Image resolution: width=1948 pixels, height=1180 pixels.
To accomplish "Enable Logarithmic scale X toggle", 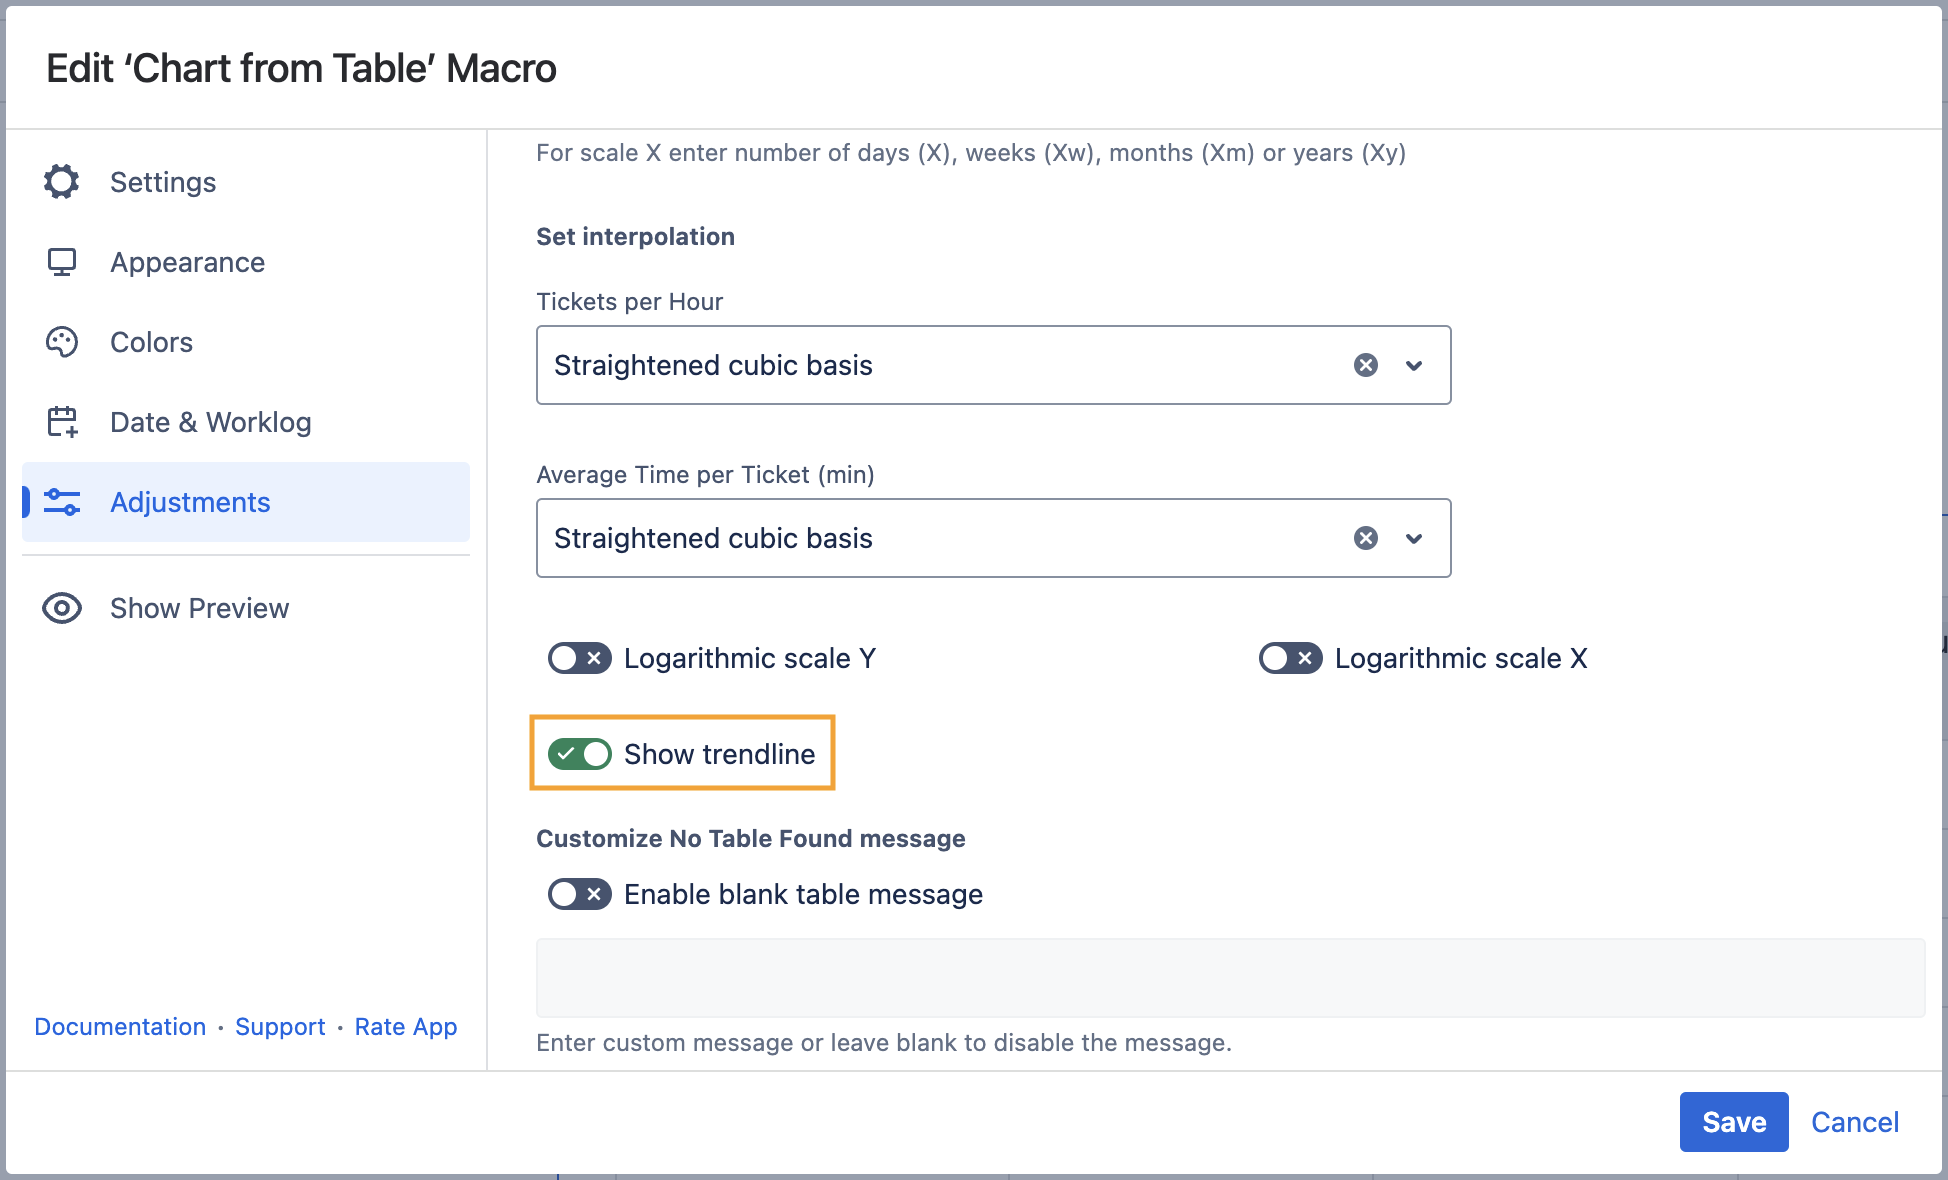I will pos(1290,658).
